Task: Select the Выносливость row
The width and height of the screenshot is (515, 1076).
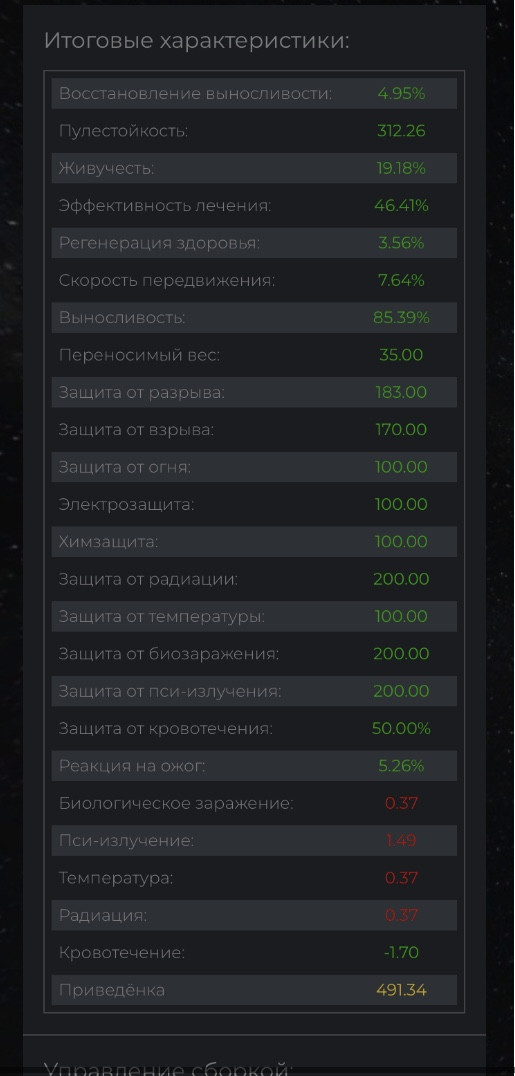Action: point(254,318)
